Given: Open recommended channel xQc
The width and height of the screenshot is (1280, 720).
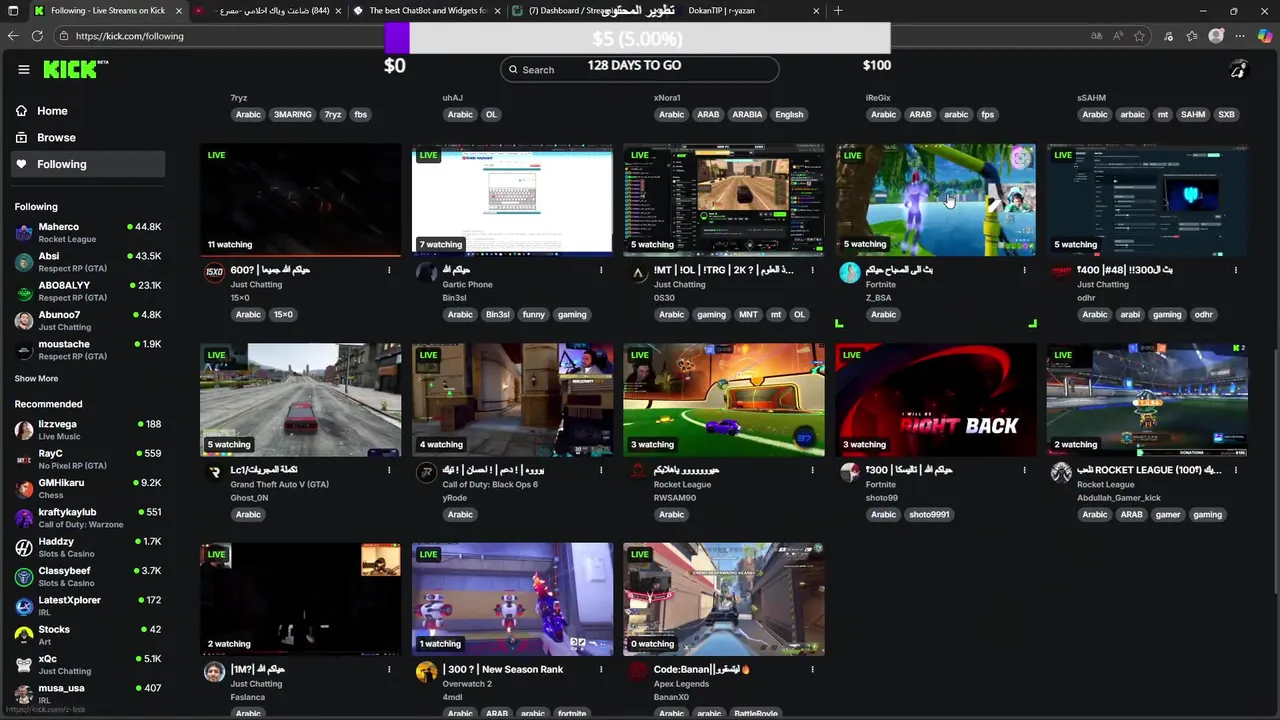Looking at the screenshot, I should point(88,665).
